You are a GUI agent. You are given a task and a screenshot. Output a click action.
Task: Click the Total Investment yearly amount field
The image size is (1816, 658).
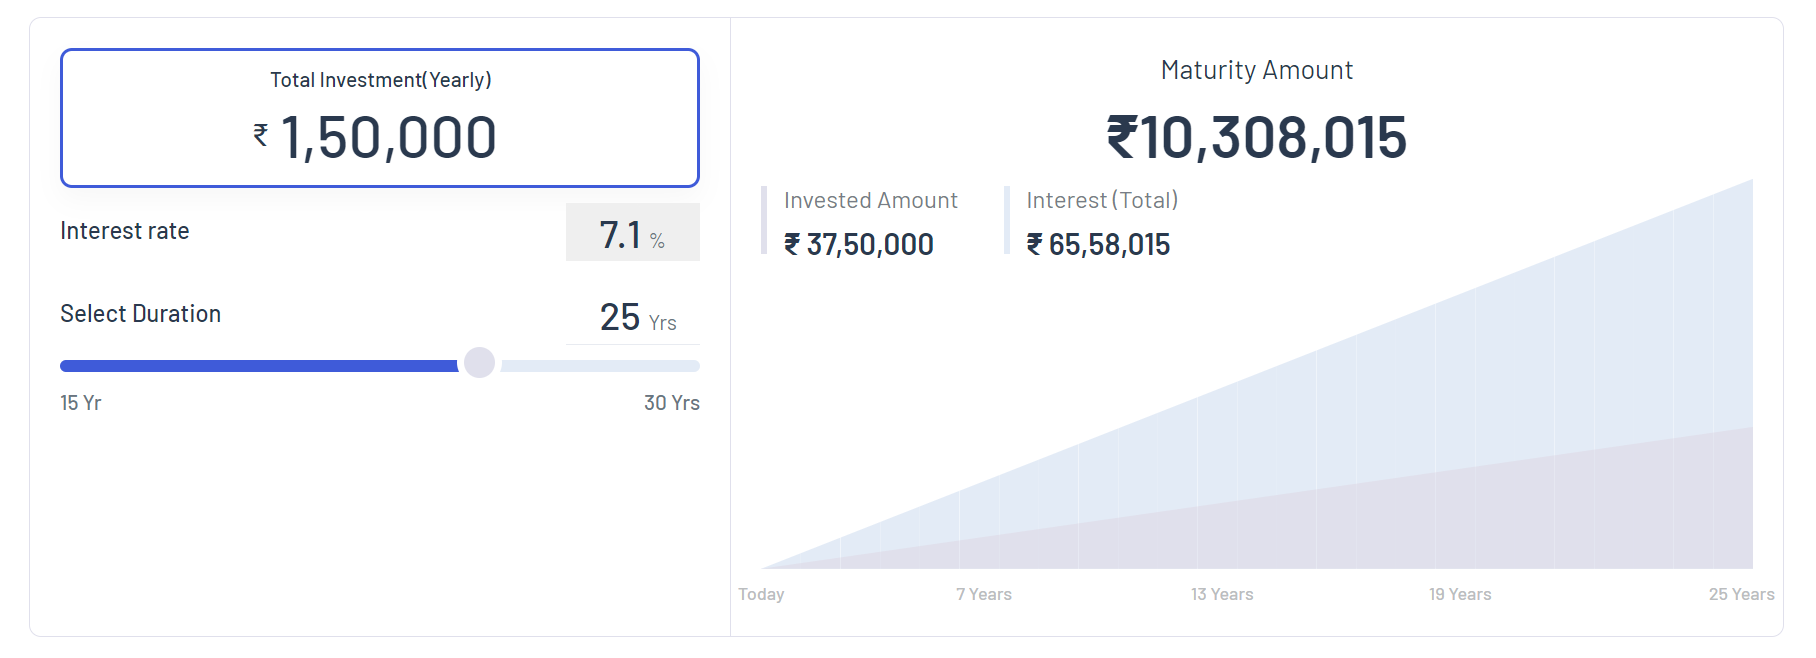(389, 137)
